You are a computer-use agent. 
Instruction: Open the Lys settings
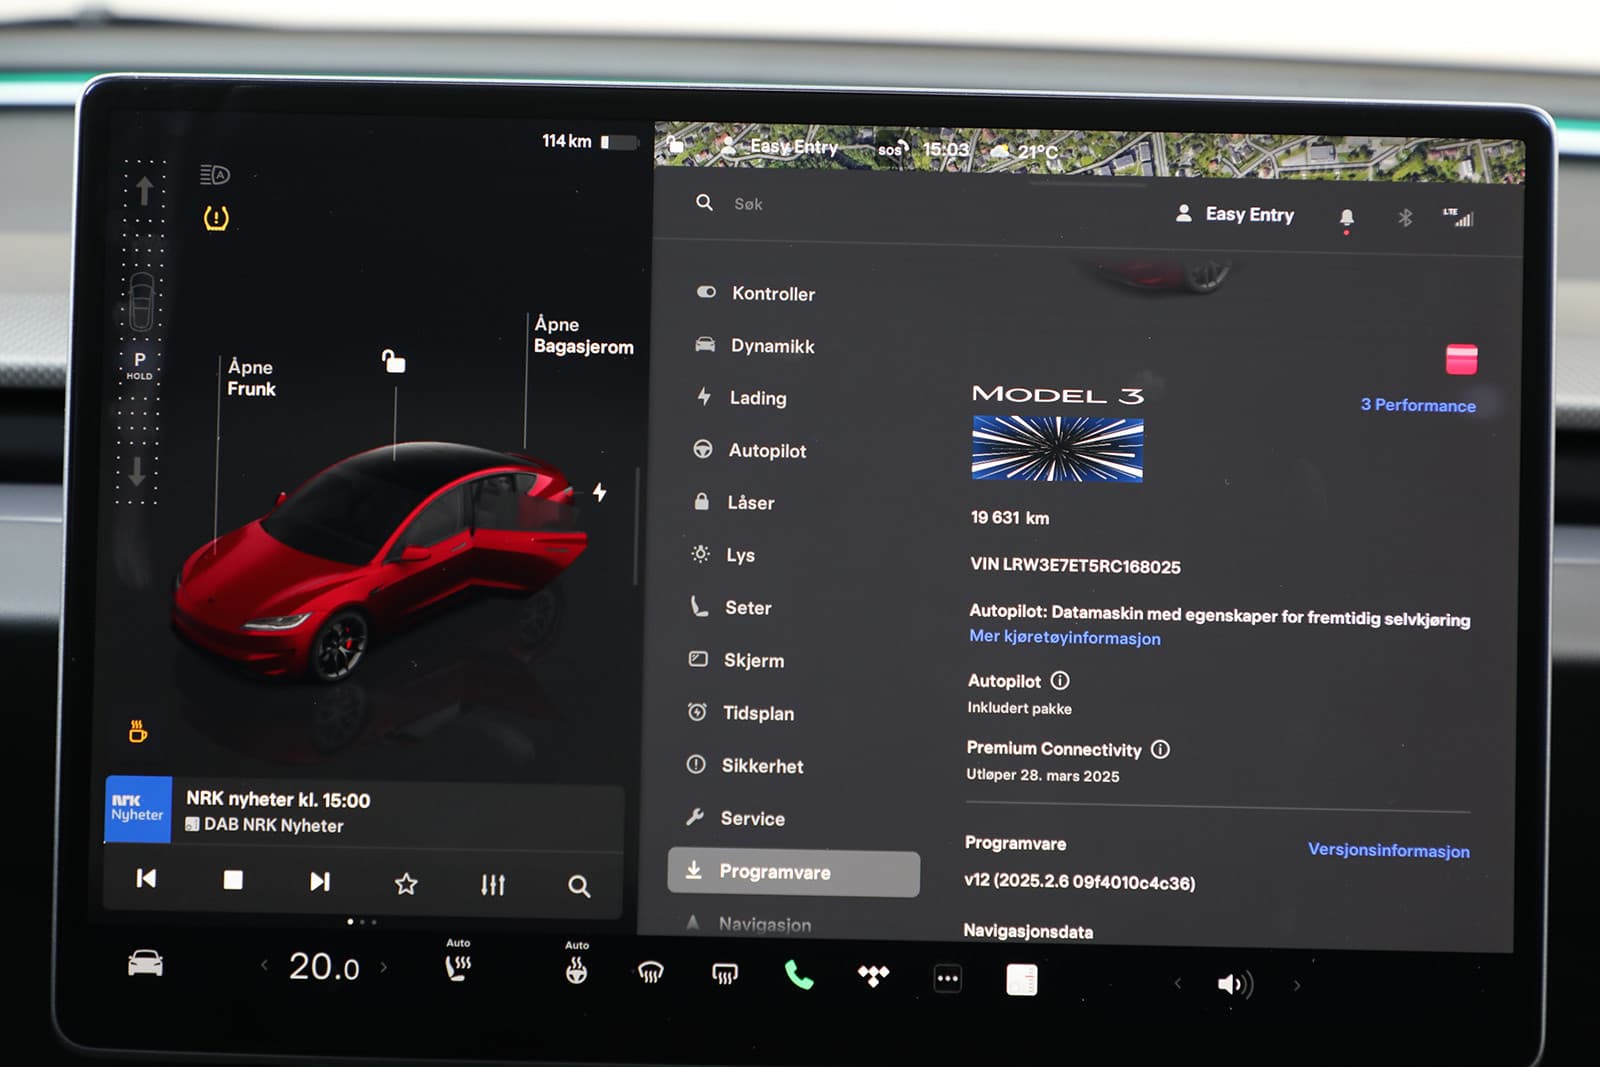pos(723,554)
